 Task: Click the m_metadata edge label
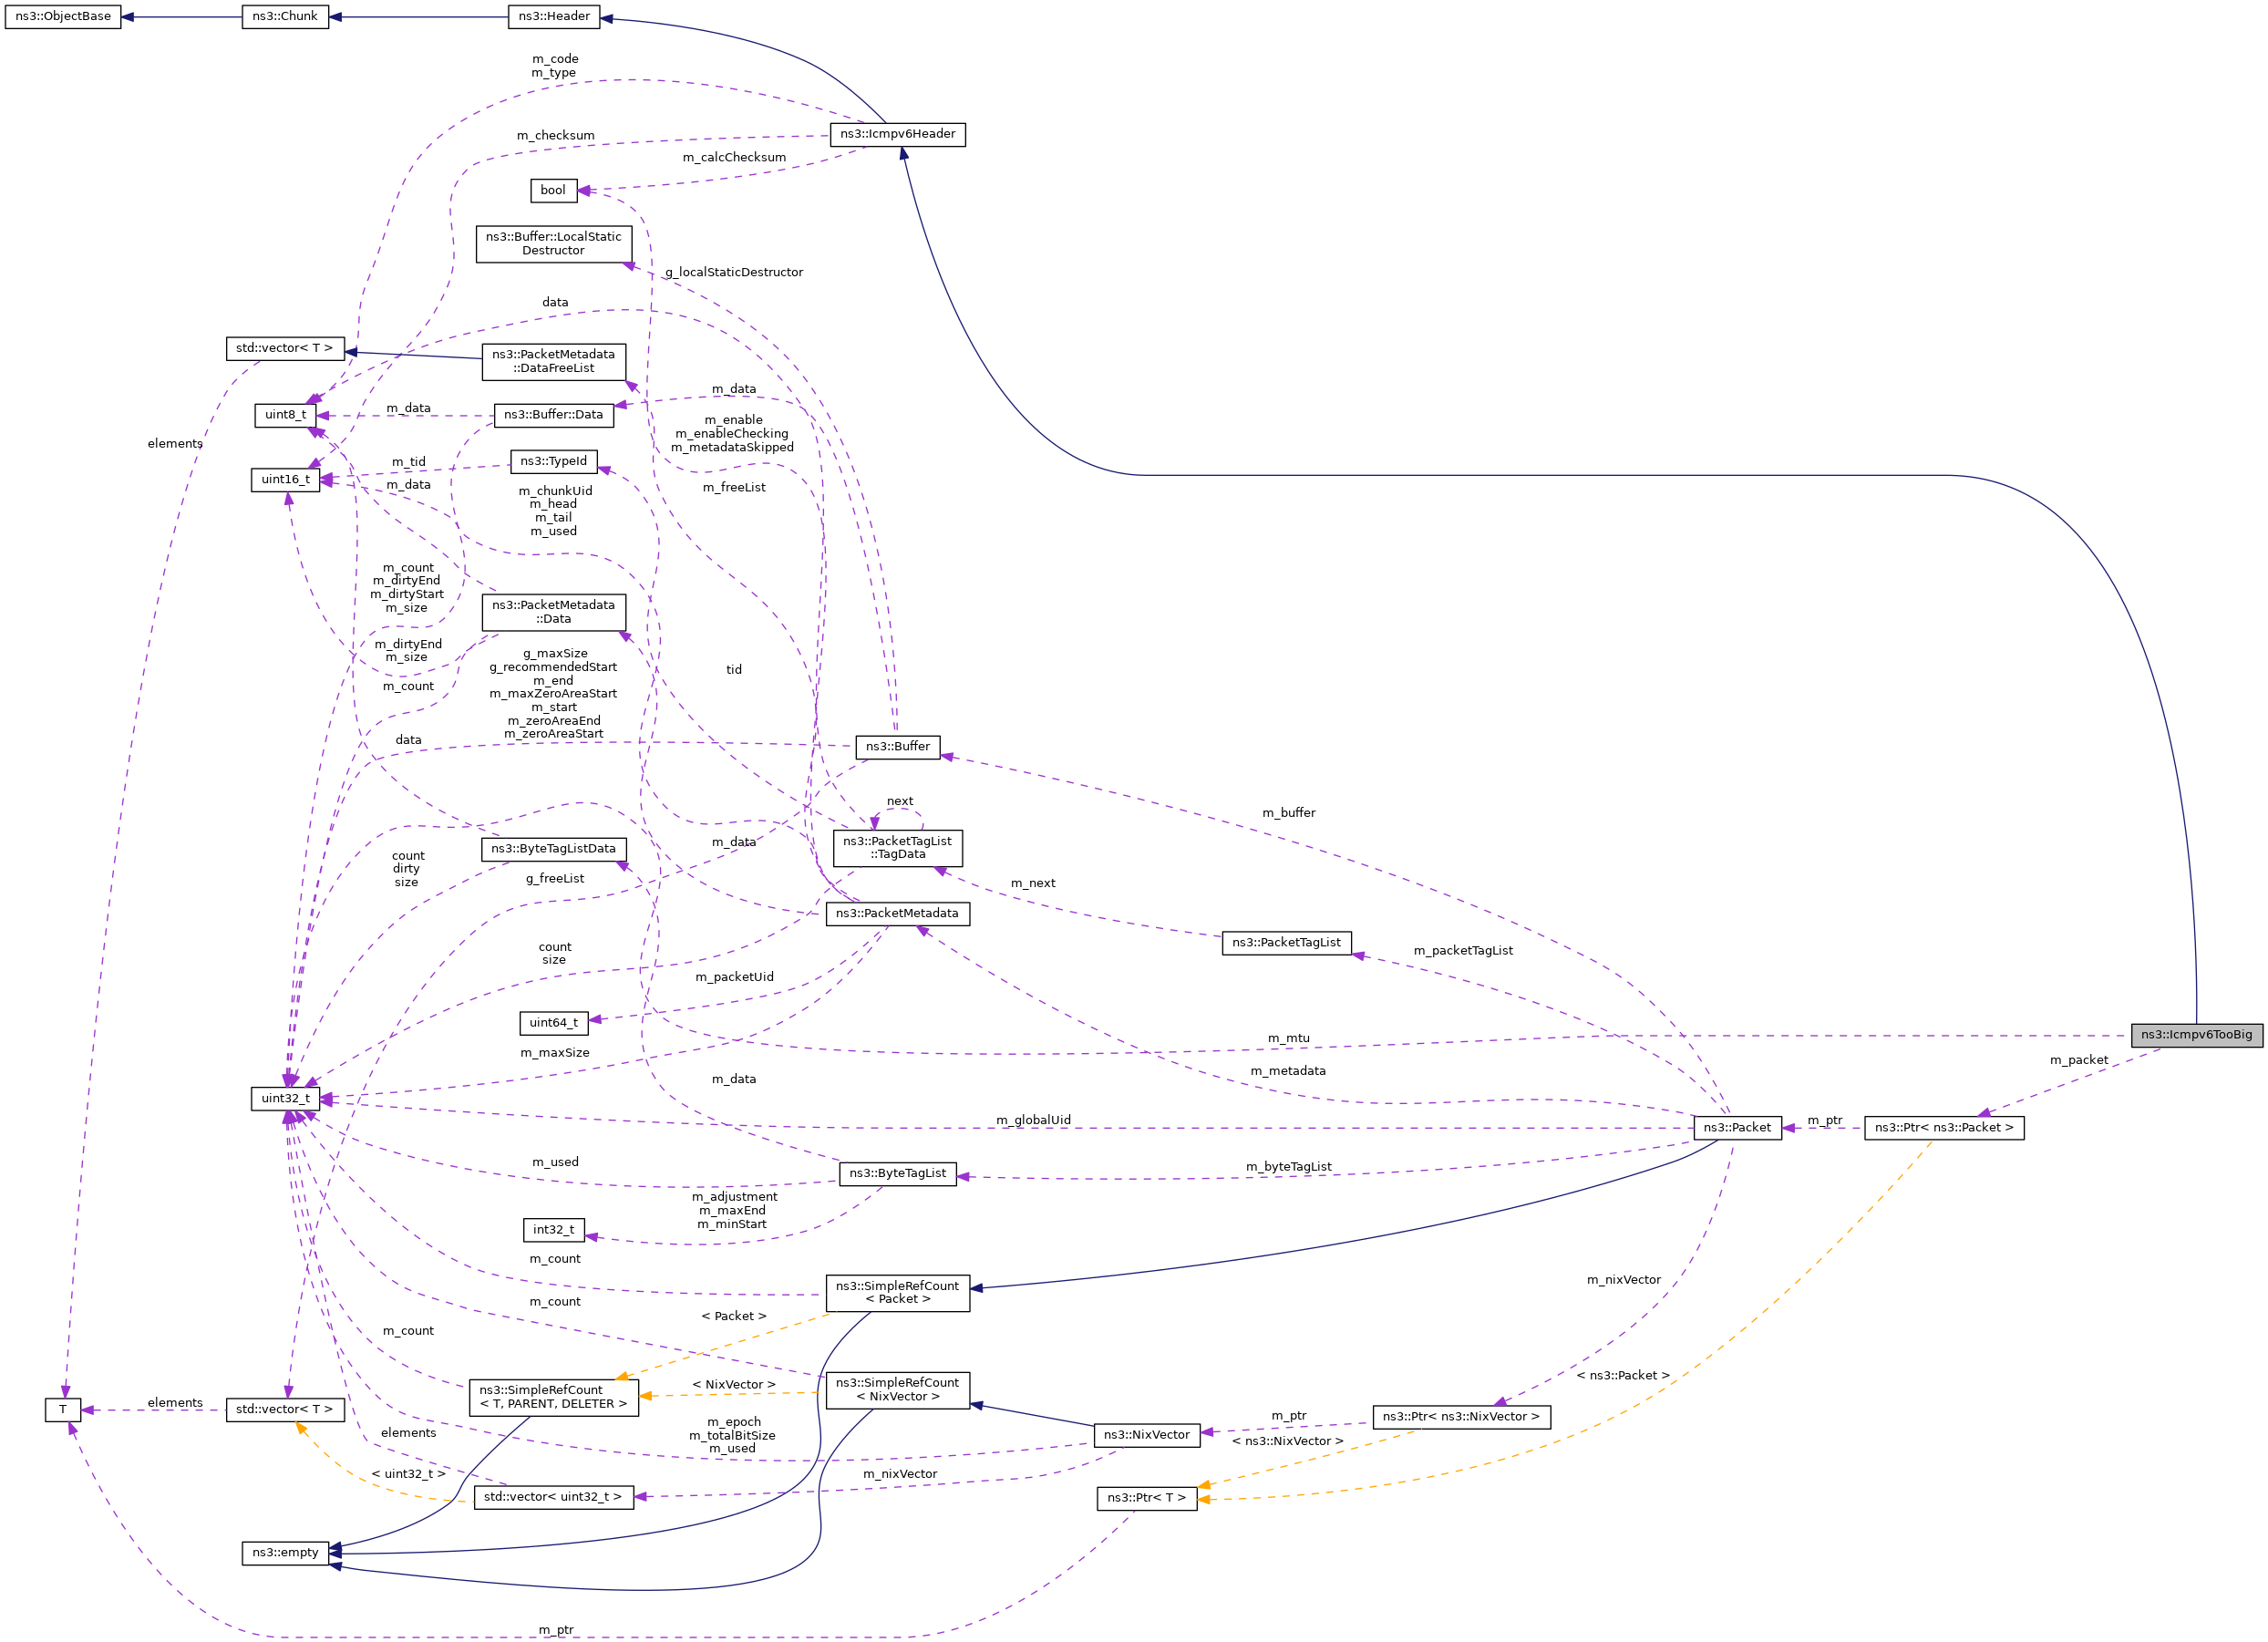[1288, 1071]
